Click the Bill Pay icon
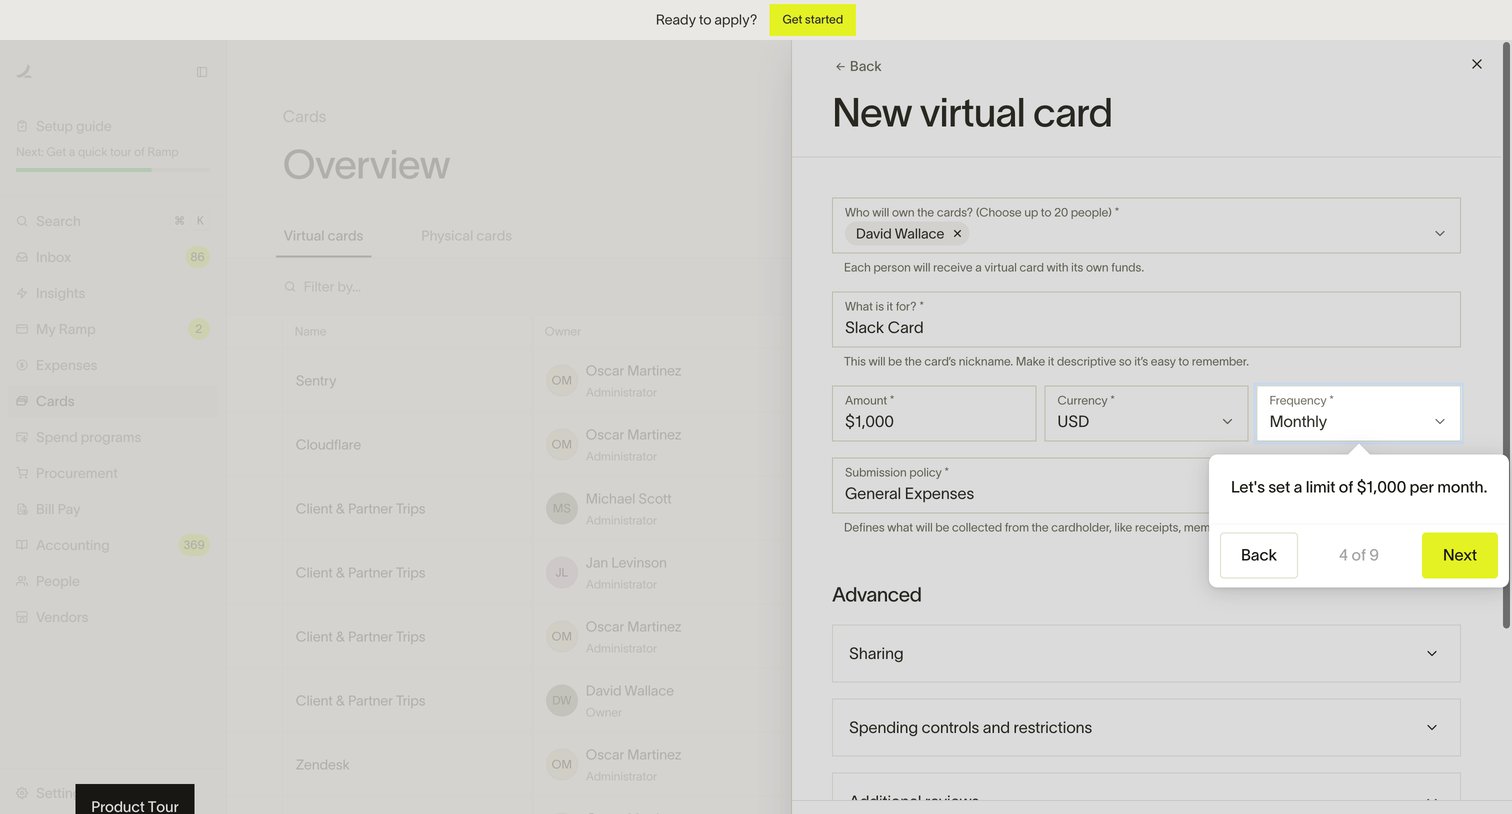1512x814 pixels. pos(22,509)
